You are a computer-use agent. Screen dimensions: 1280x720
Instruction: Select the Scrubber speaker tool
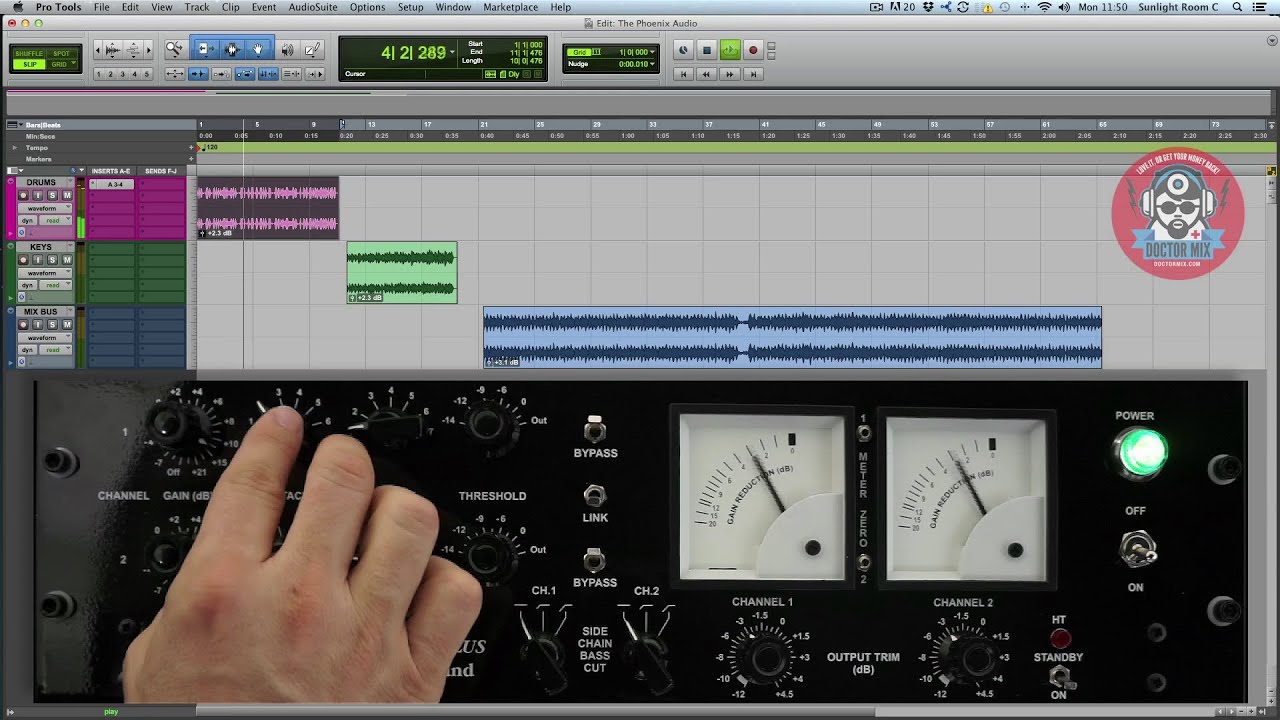pos(287,49)
